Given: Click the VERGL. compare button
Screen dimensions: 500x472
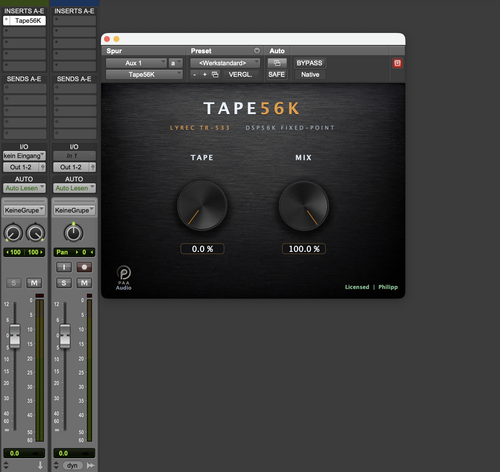Looking at the screenshot, I should (240, 74).
